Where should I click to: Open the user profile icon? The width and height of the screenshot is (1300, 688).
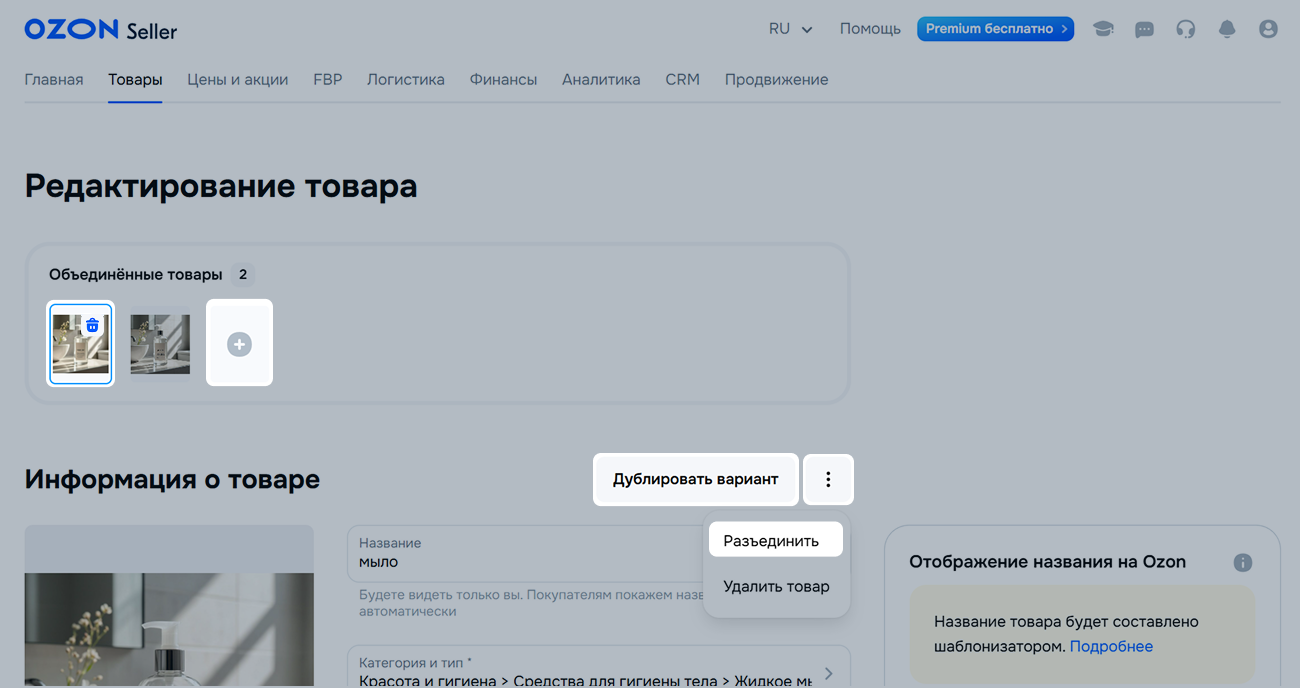click(x=1268, y=29)
